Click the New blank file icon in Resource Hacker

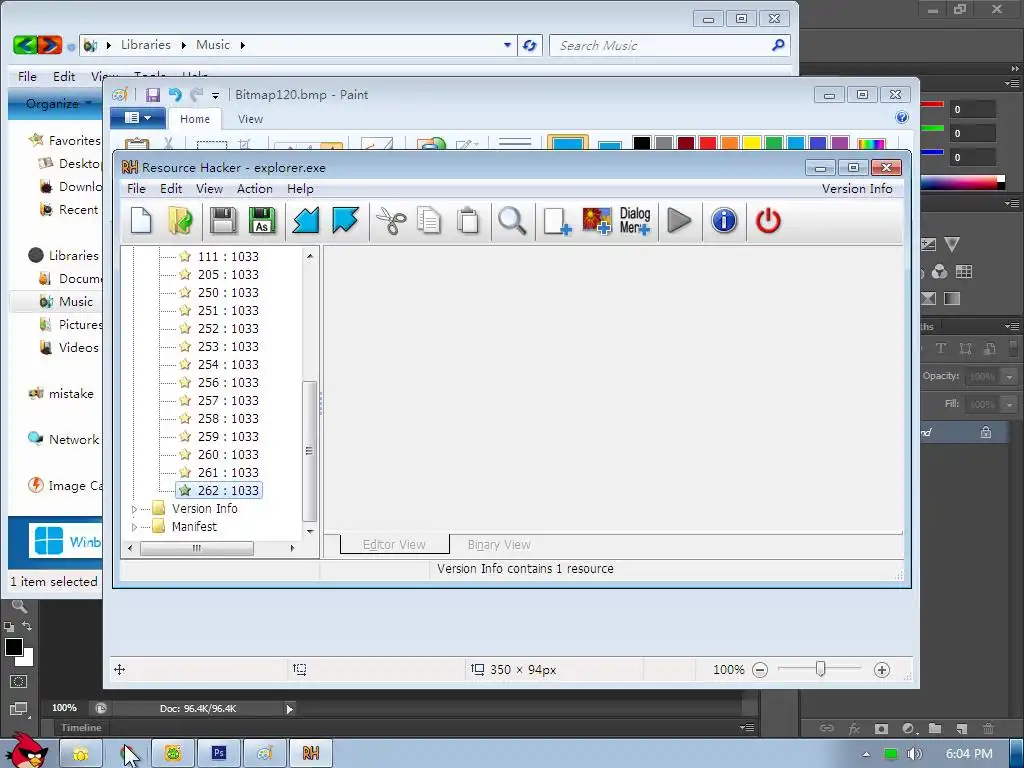pos(141,221)
